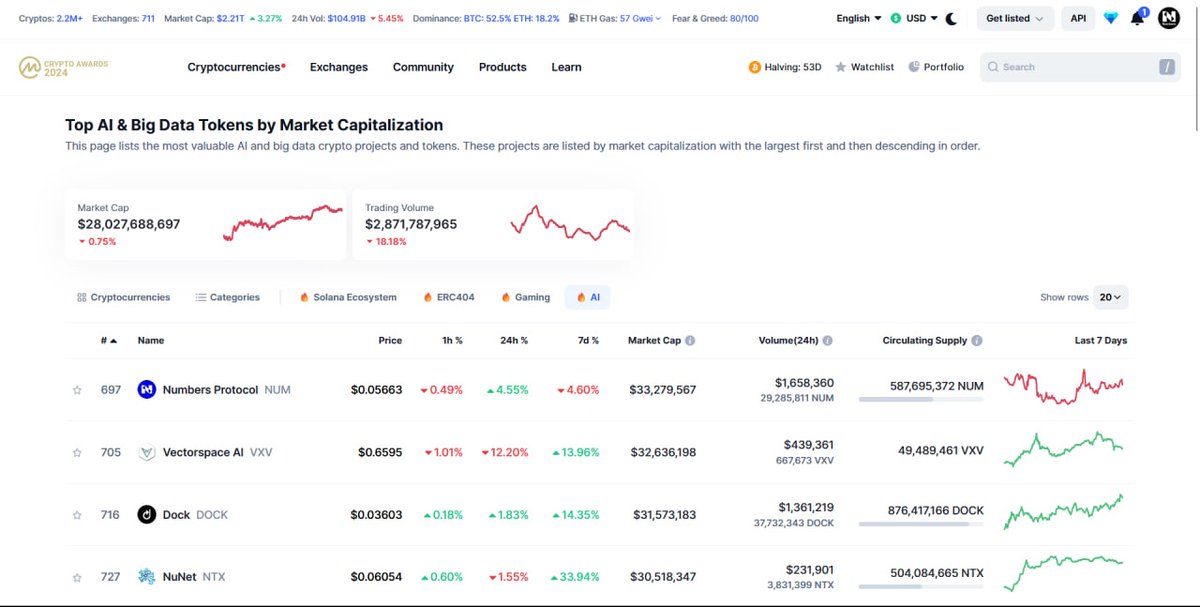This screenshot has height=607, width=1200.
Task: Click Cryptos 2.2M+ stat link
Action: tap(50, 18)
